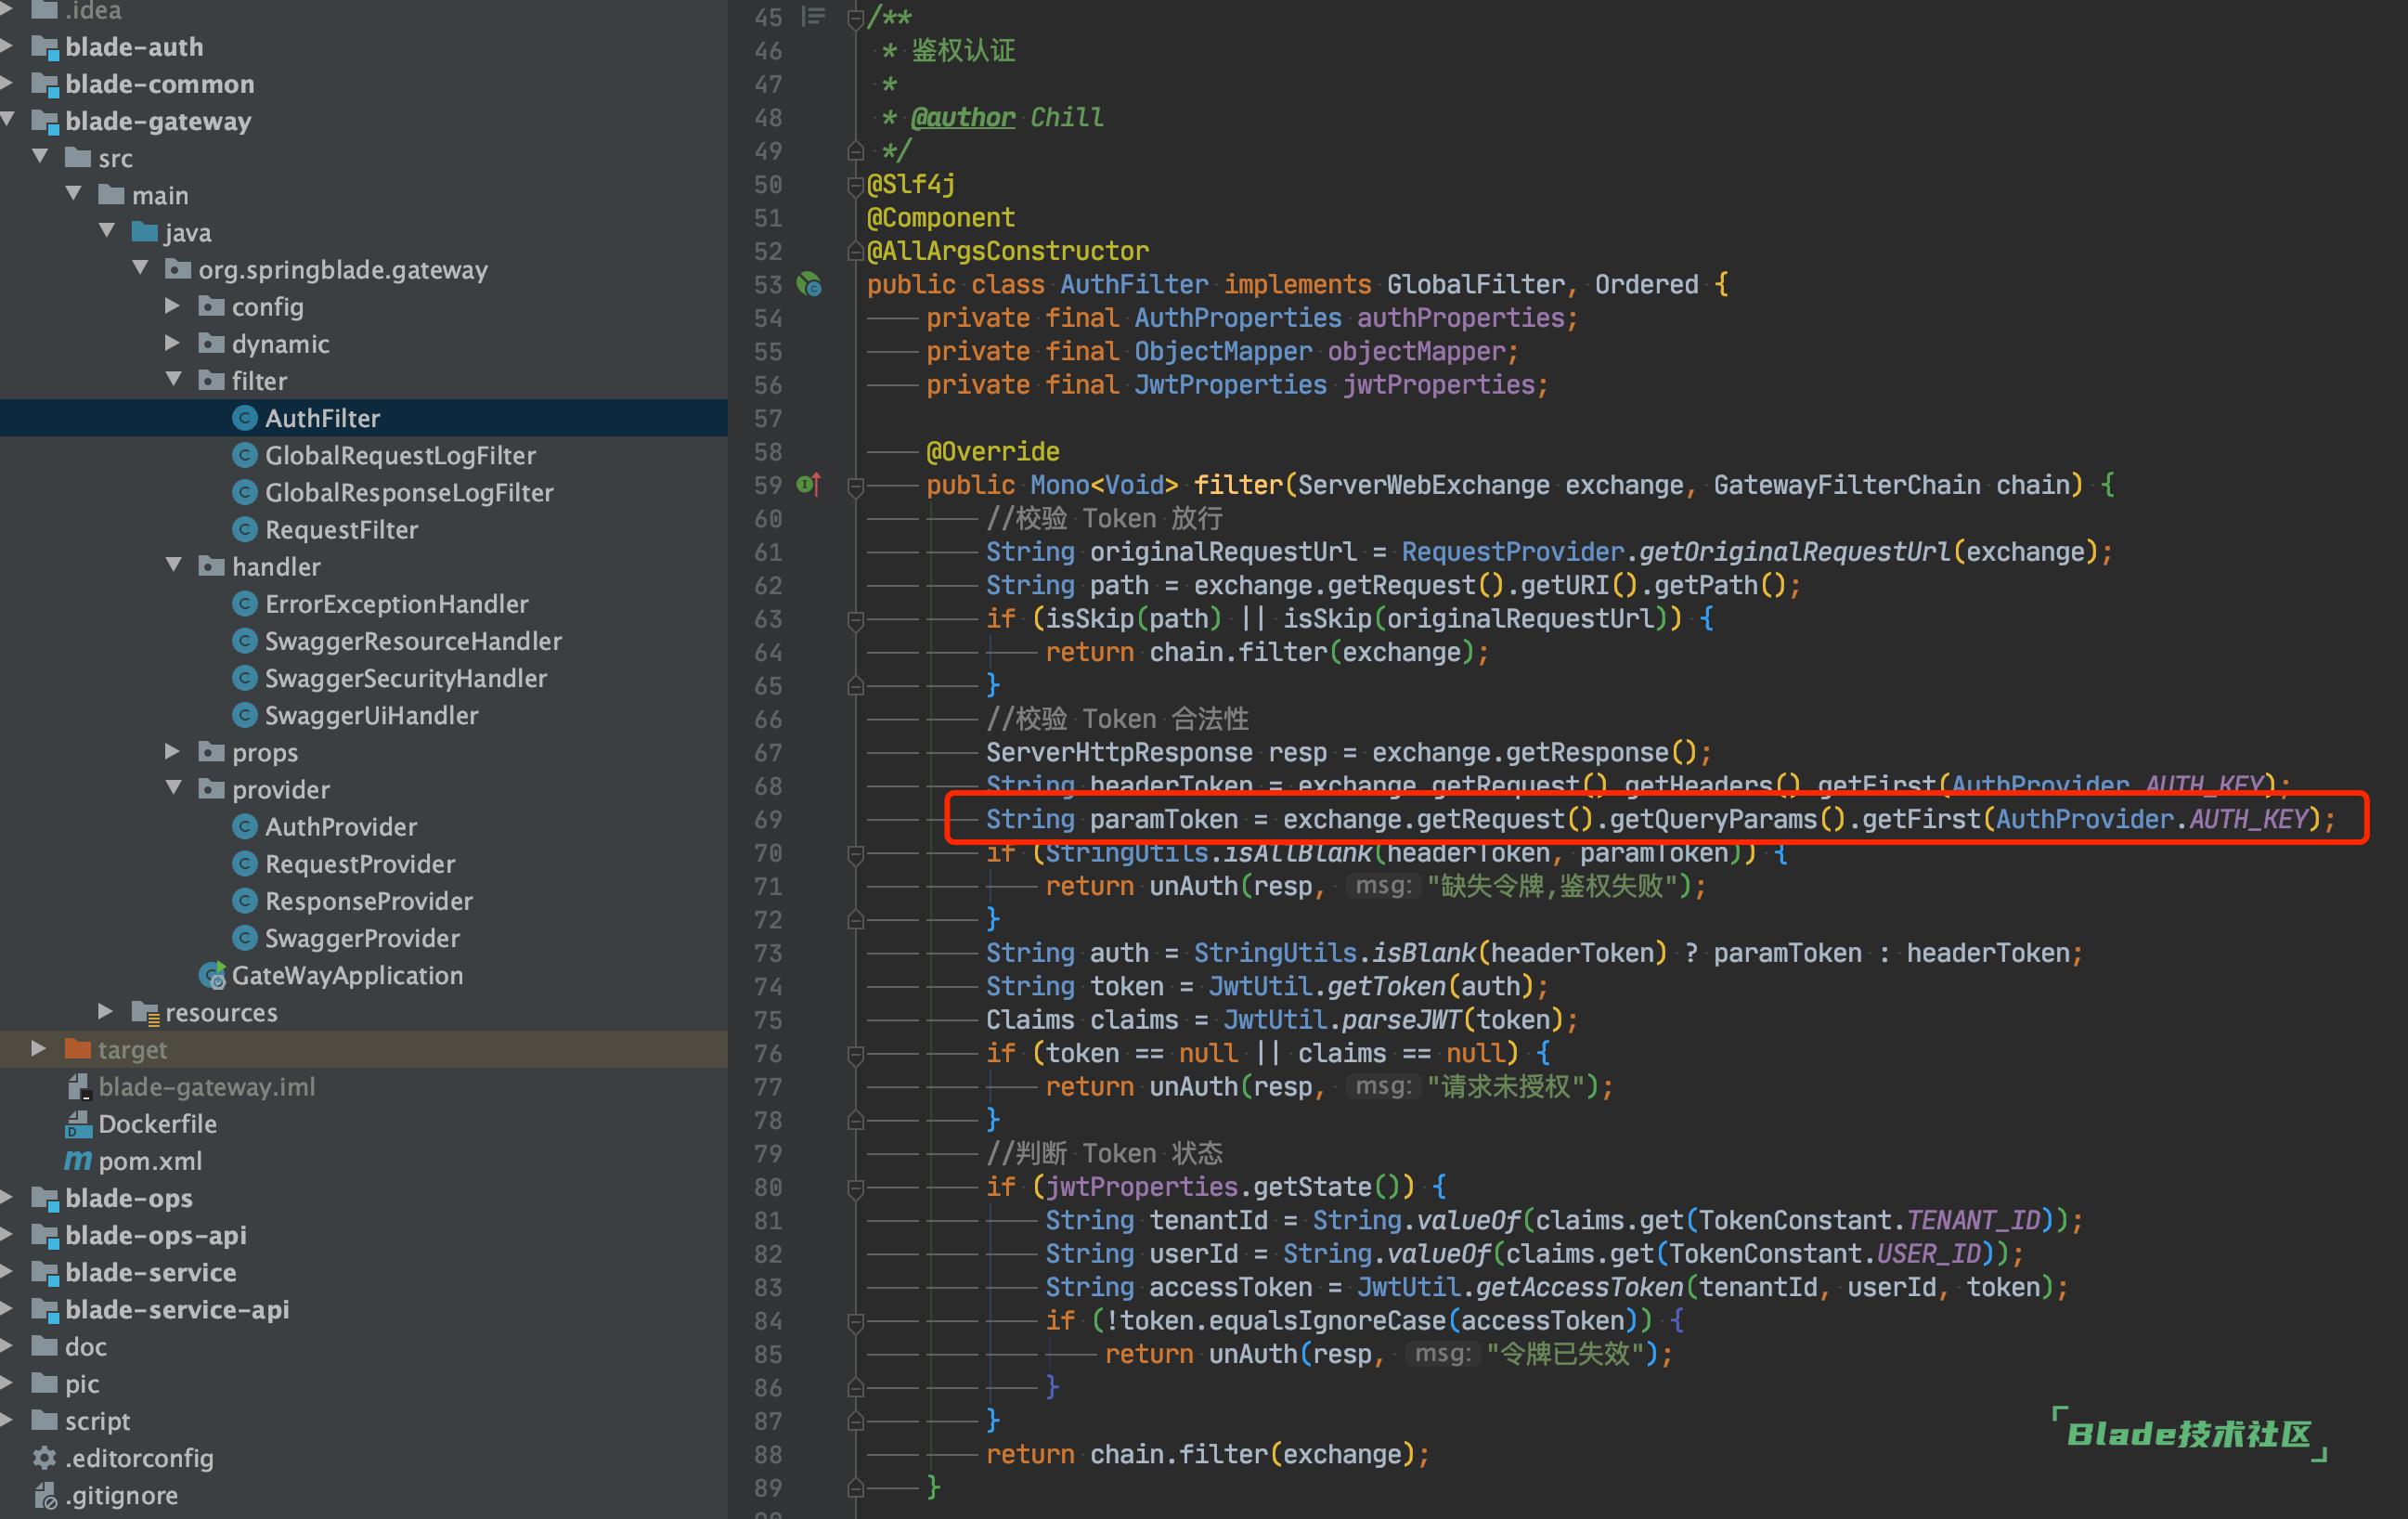Click the .gitignore file icon
2408x1519 pixels.
[x=45, y=1496]
